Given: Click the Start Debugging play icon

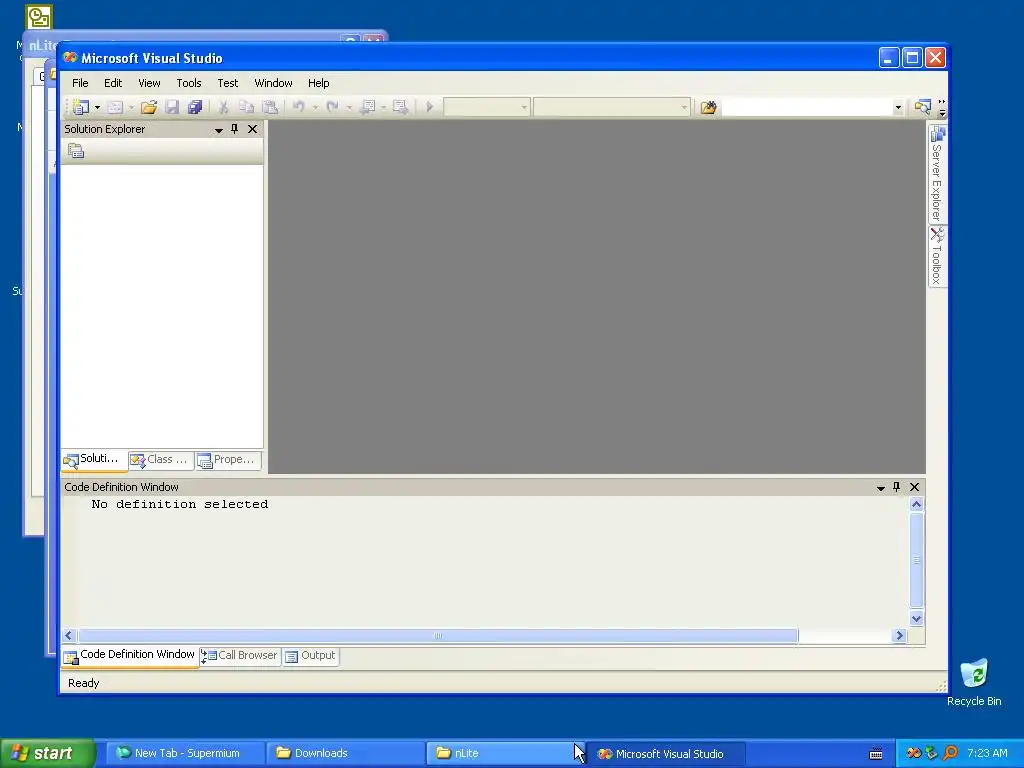Looking at the screenshot, I should 429,106.
